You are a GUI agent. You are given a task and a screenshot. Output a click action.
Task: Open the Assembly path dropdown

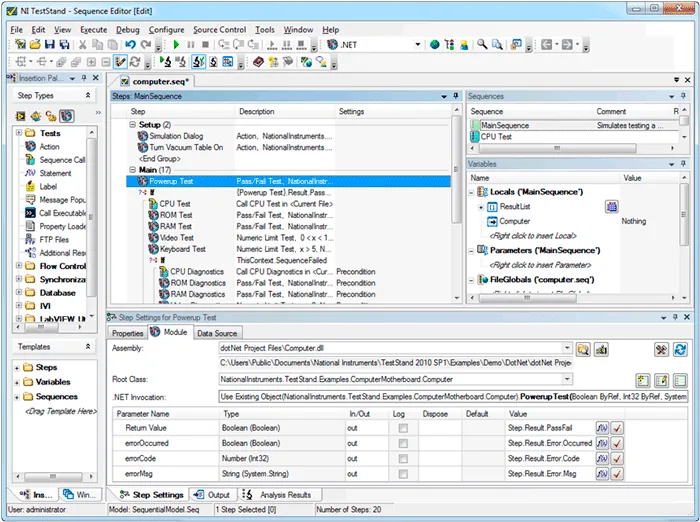point(567,348)
